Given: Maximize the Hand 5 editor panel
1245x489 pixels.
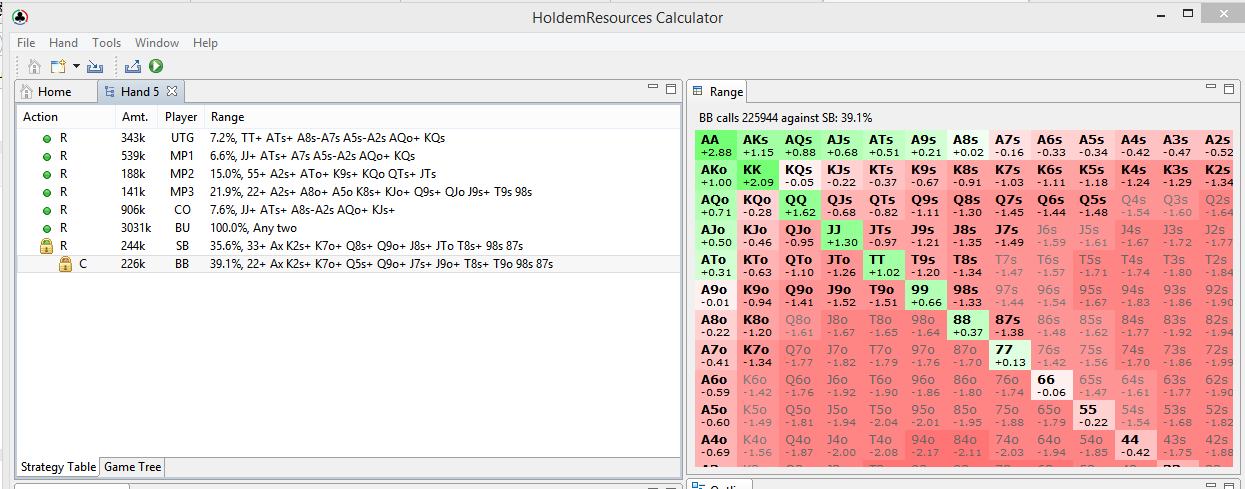Looking at the screenshot, I should [671, 89].
